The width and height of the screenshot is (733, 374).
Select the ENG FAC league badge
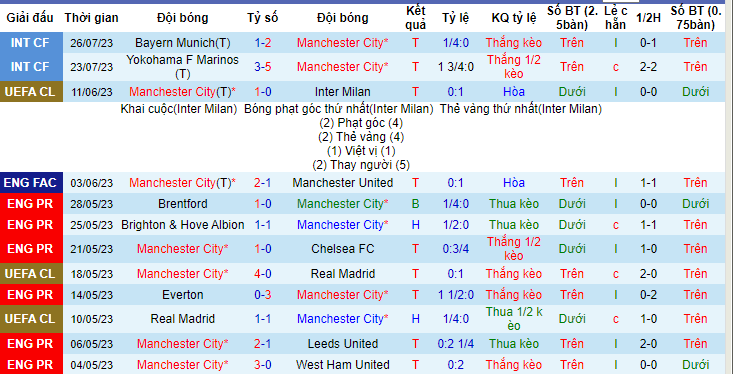pos(31,183)
